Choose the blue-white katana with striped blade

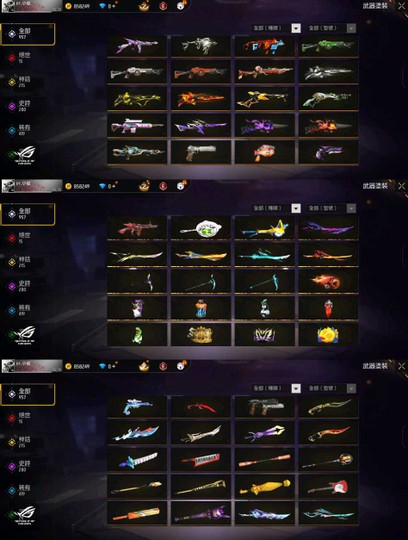(137, 460)
